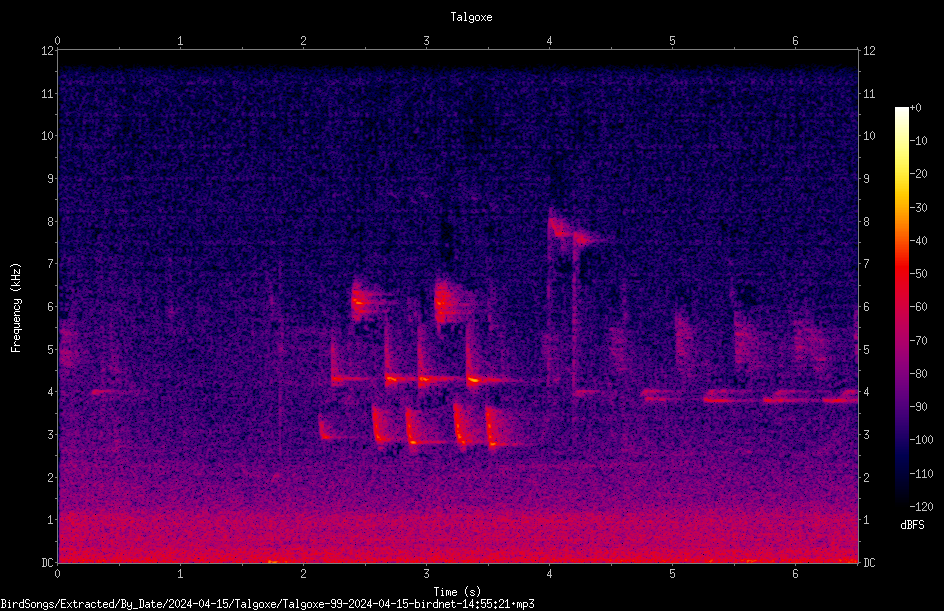
Task: Click the white top of the dBFS color scale
Action: click(x=901, y=112)
